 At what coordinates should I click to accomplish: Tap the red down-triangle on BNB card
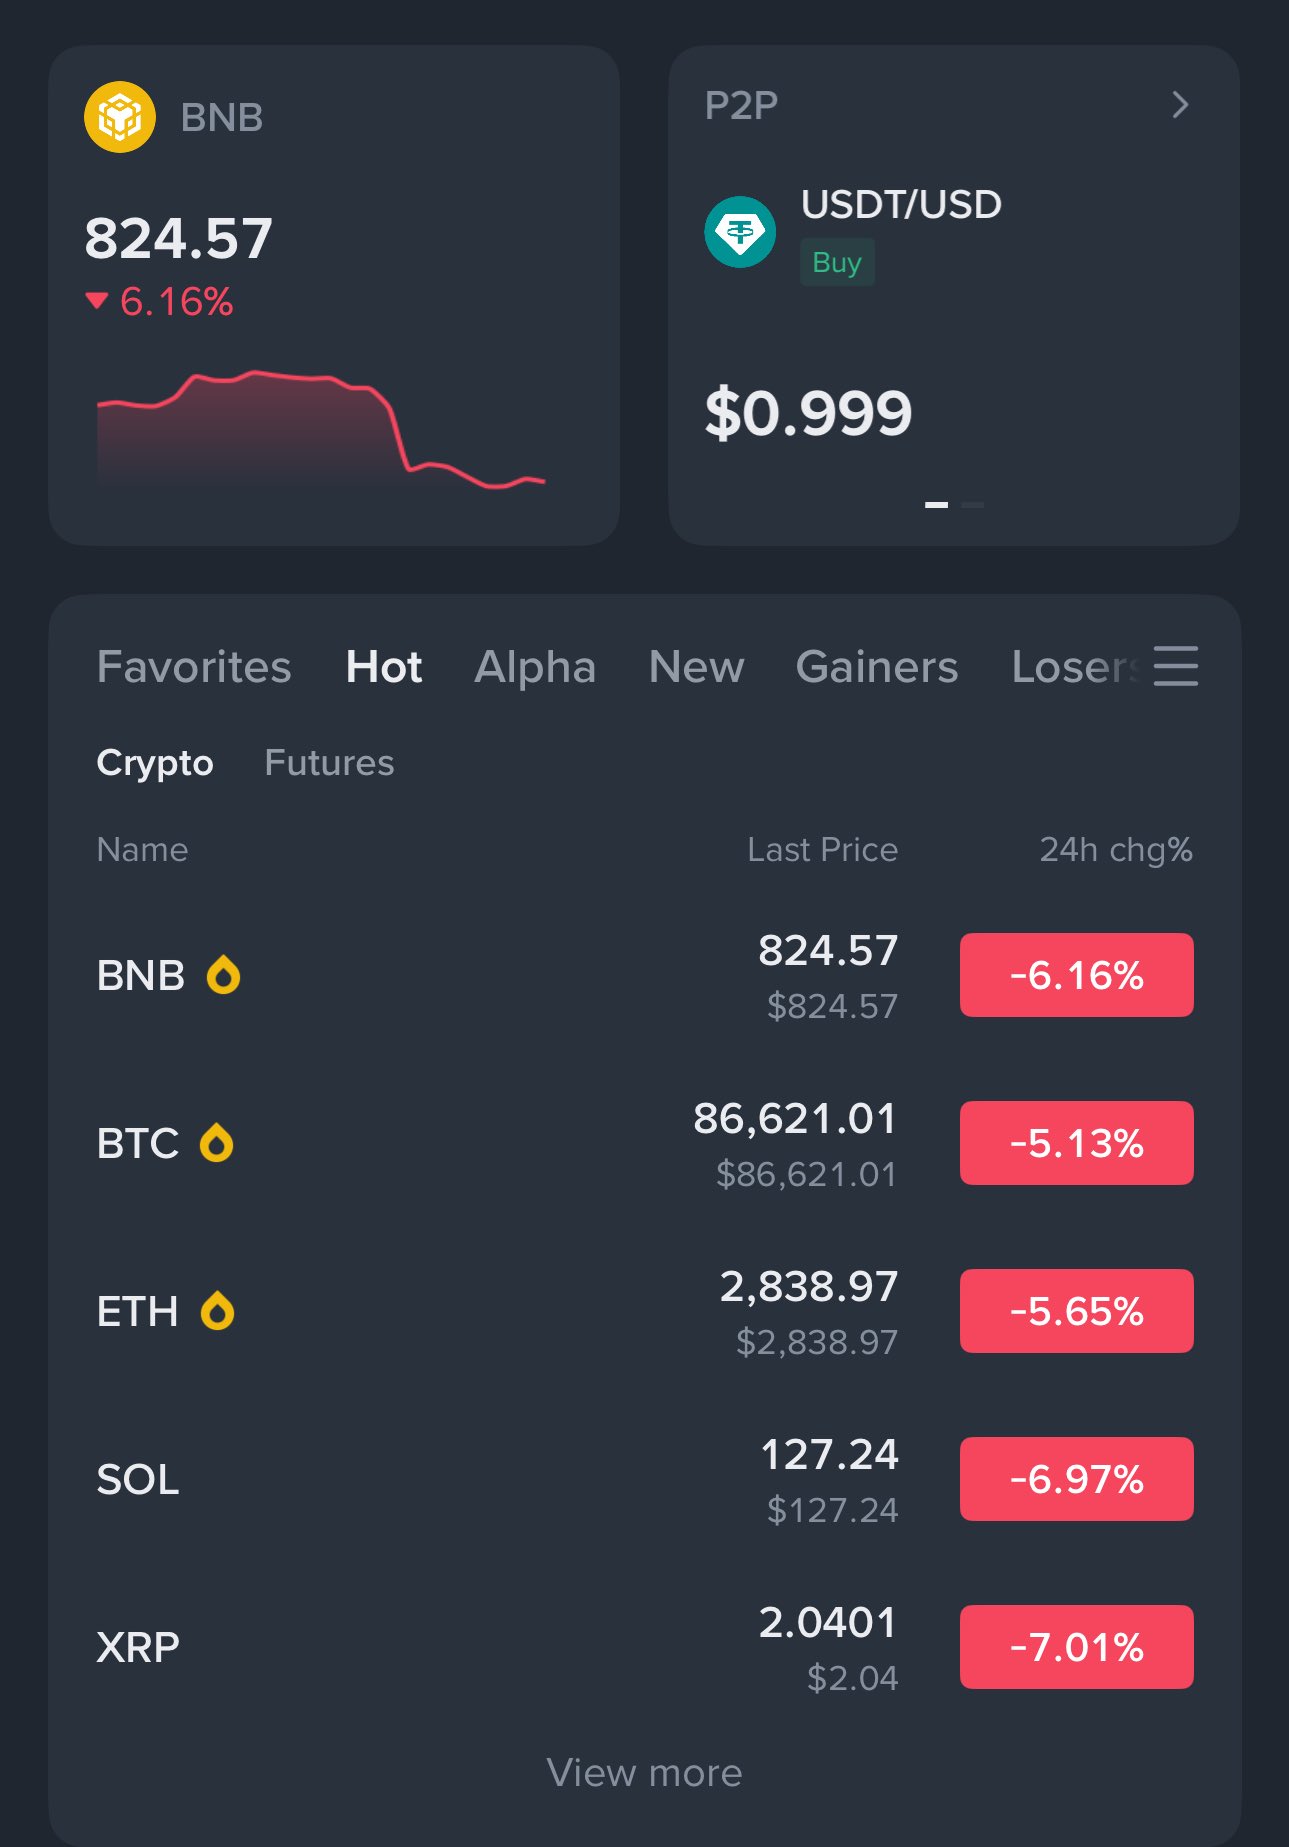click(x=97, y=301)
